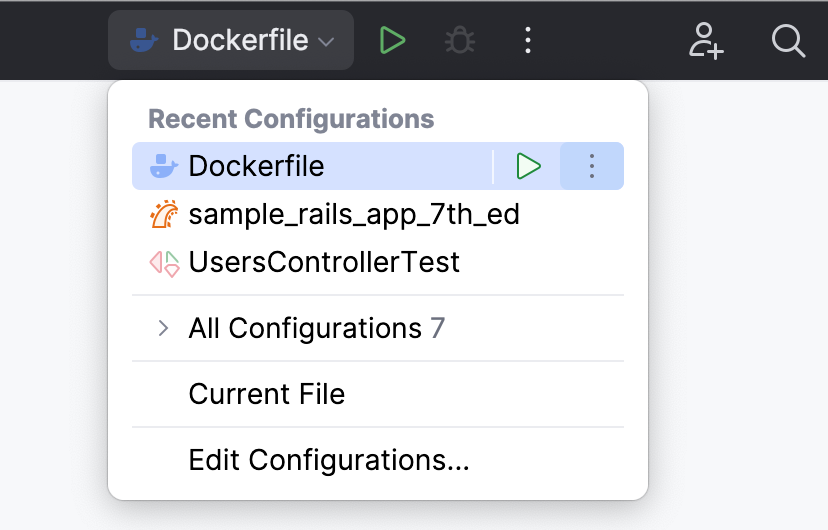Expand All Configurations chevron arrow
The image size is (828, 530).
[164, 328]
